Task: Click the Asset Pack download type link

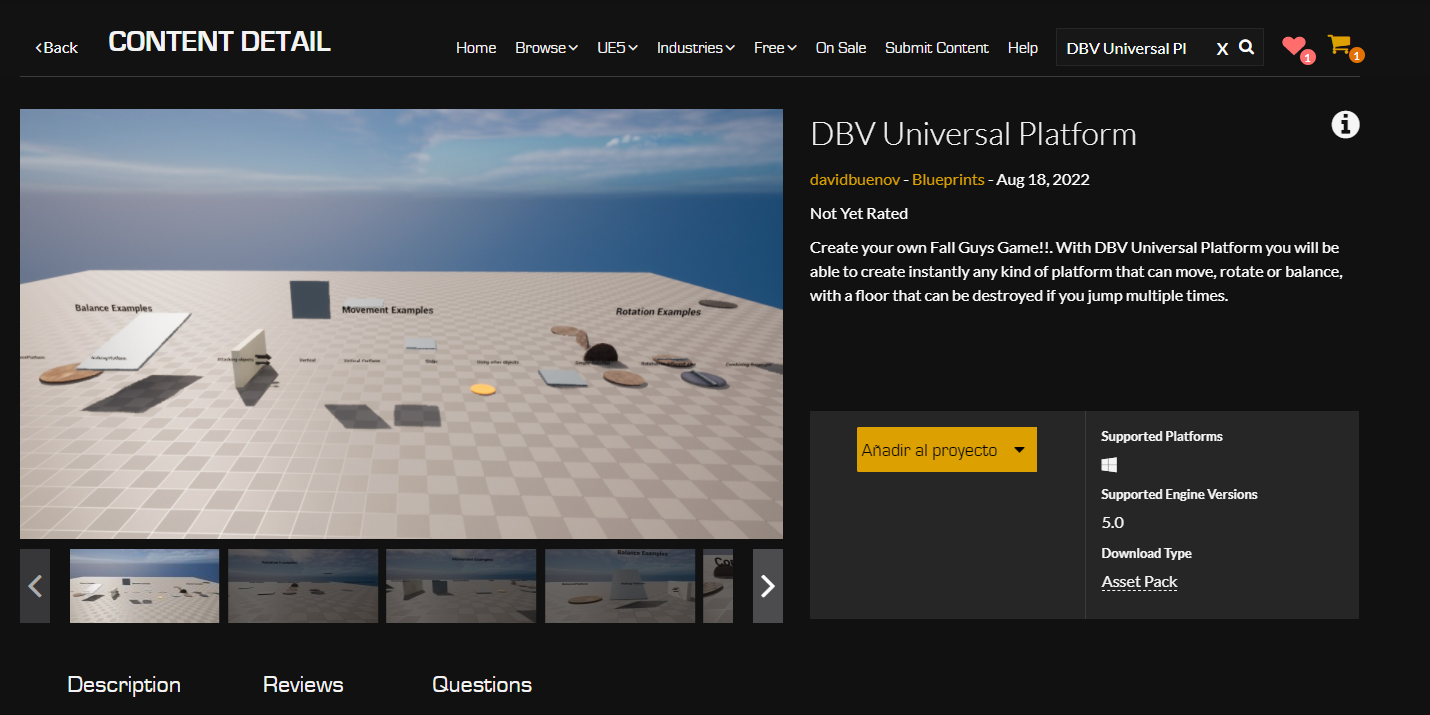Action: [1139, 582]
